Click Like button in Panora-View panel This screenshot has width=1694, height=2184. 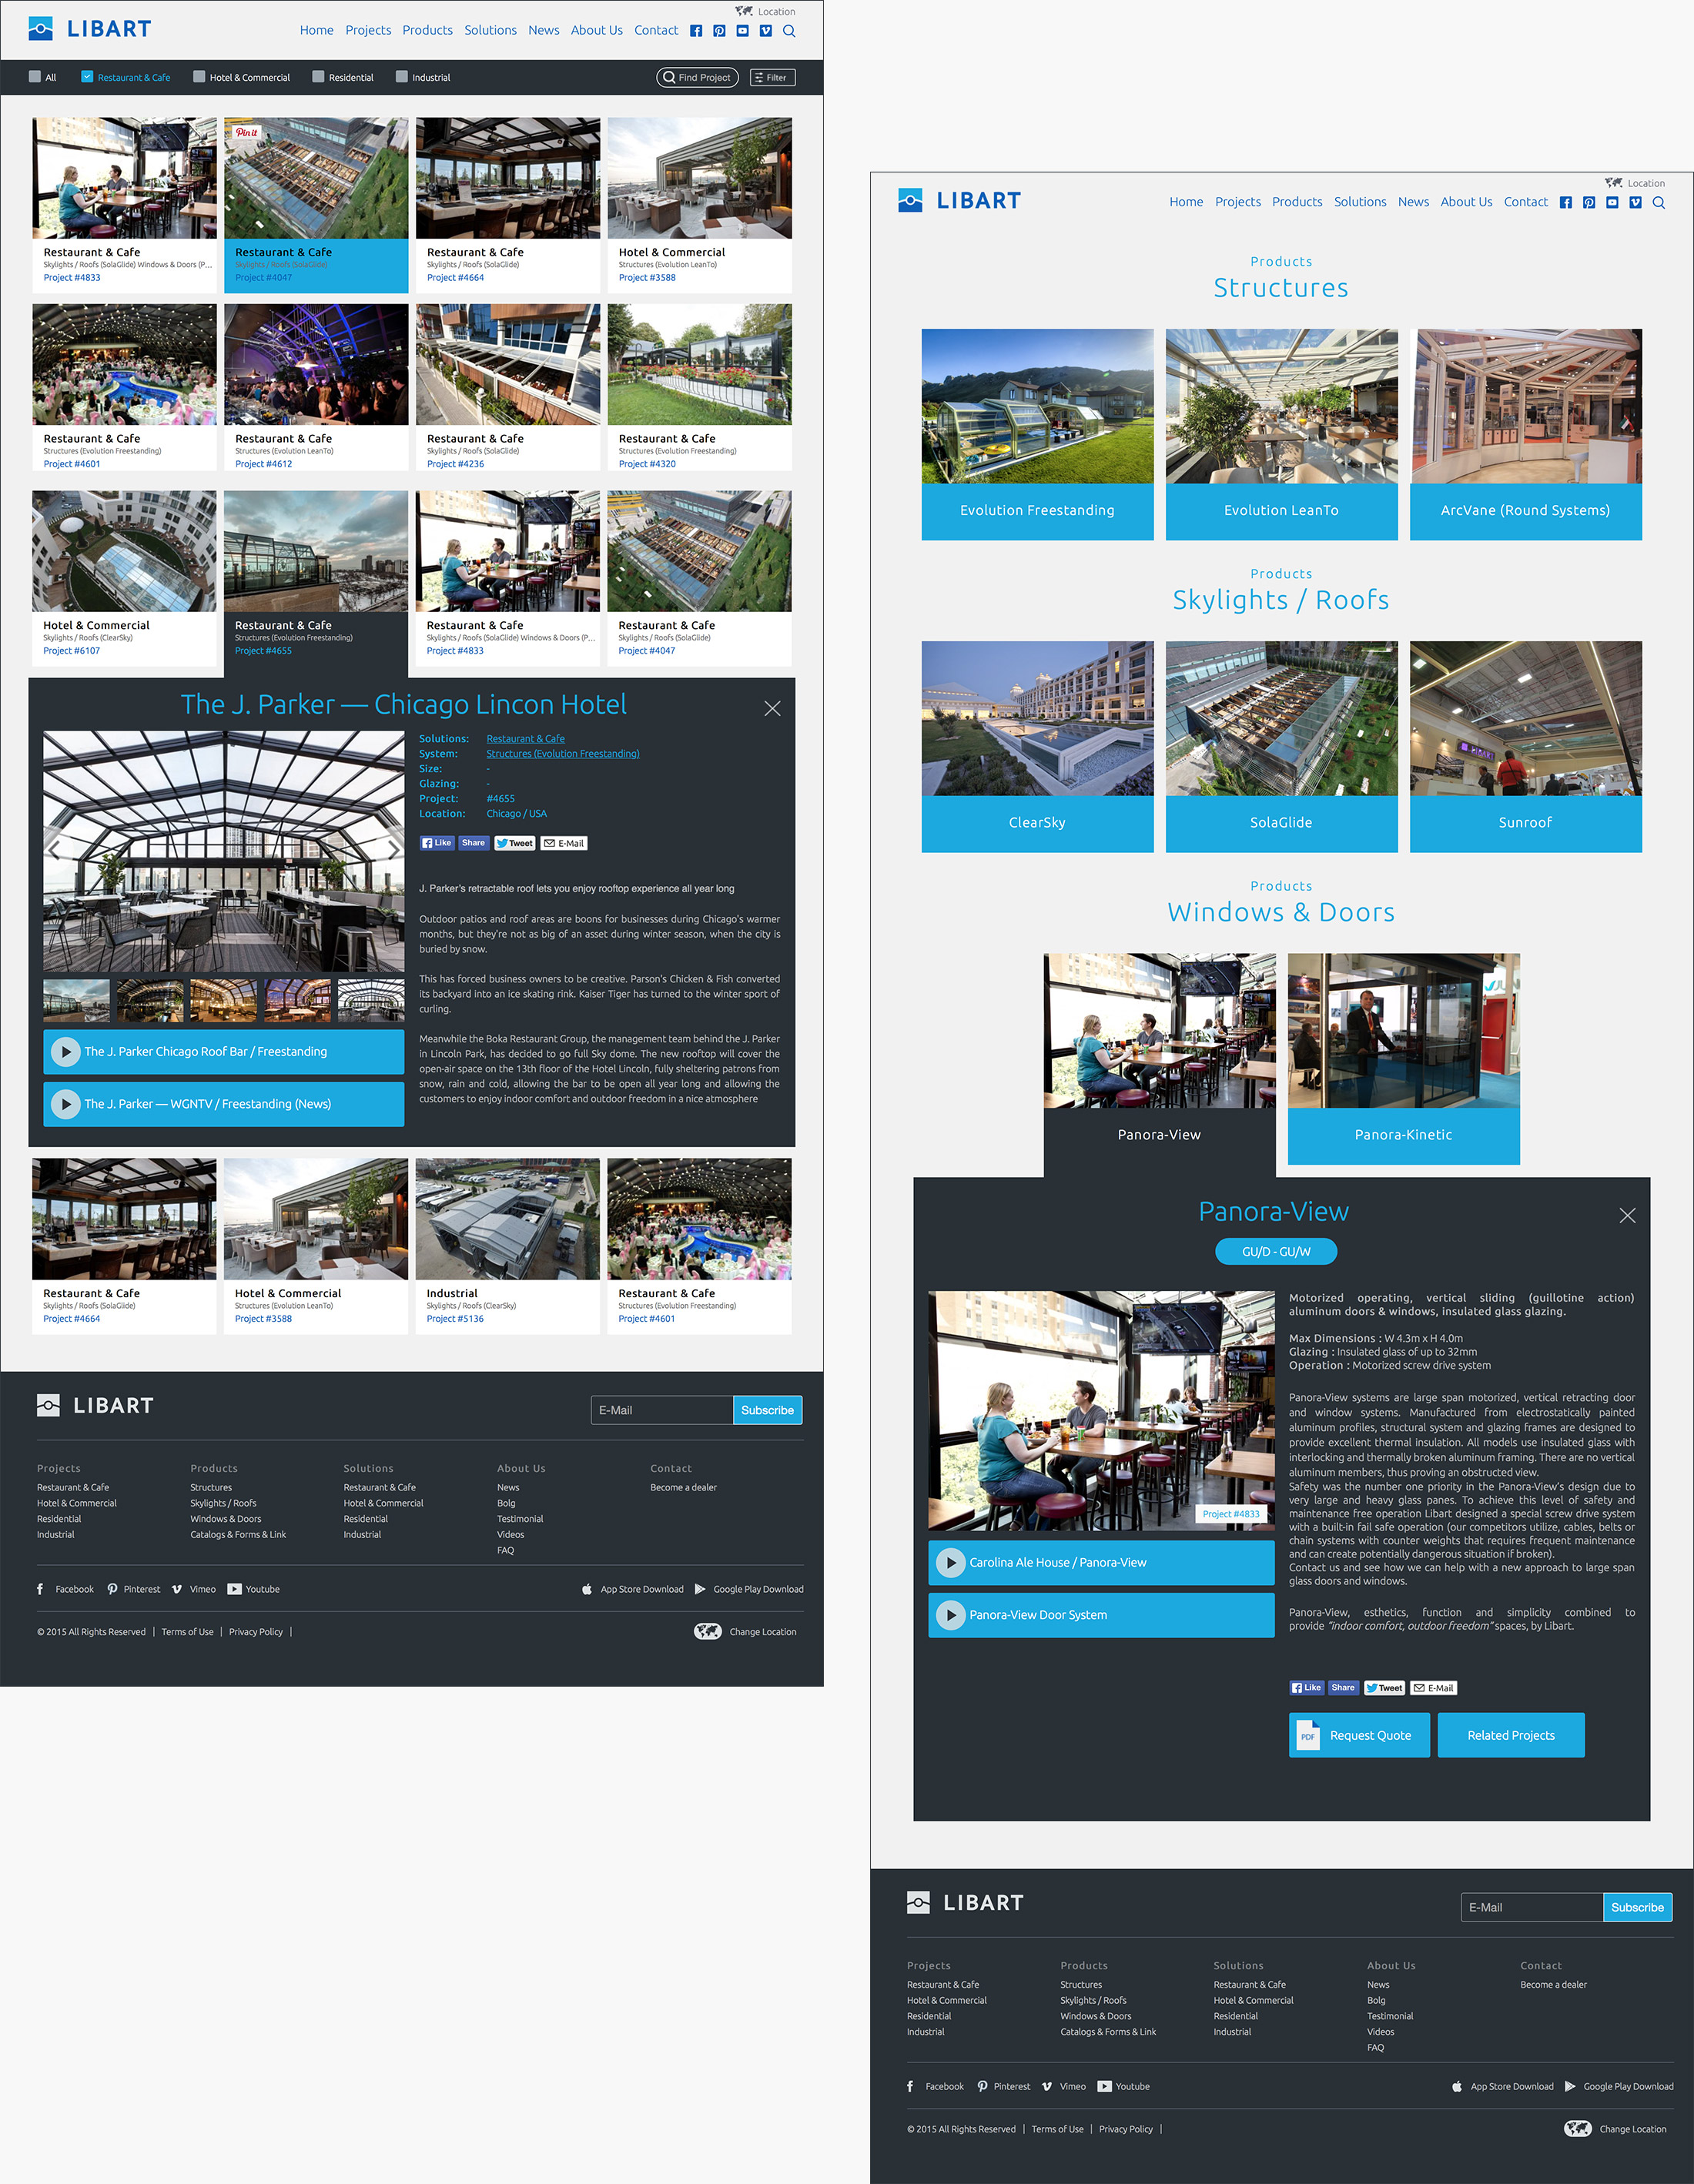click(x=1306, y=1687)
